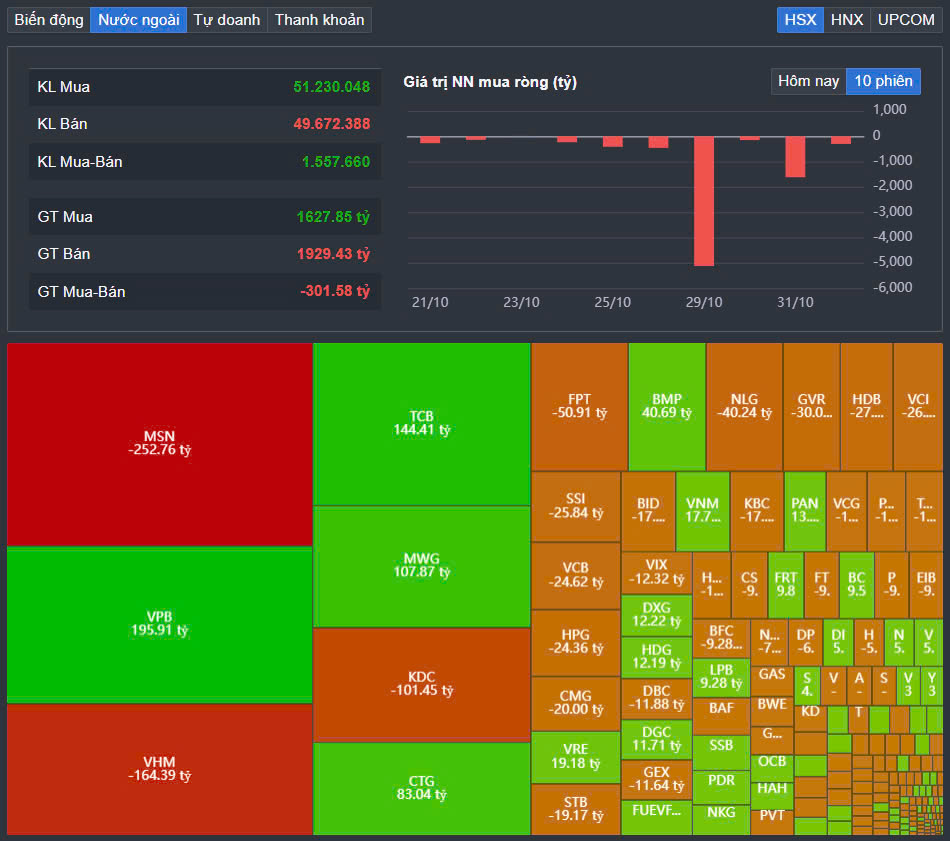
Task: Select the SSI -25.84 tỷ tile
Action: point(576,507)
